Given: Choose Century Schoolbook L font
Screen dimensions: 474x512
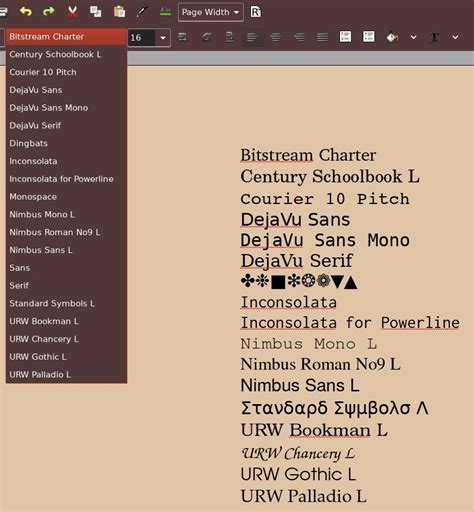Looking at the screenshot, I should (66, 54).
